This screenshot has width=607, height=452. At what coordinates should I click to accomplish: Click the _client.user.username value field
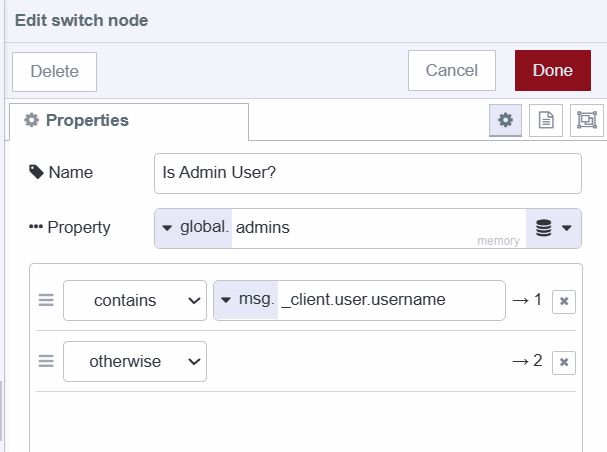point(390,300)
